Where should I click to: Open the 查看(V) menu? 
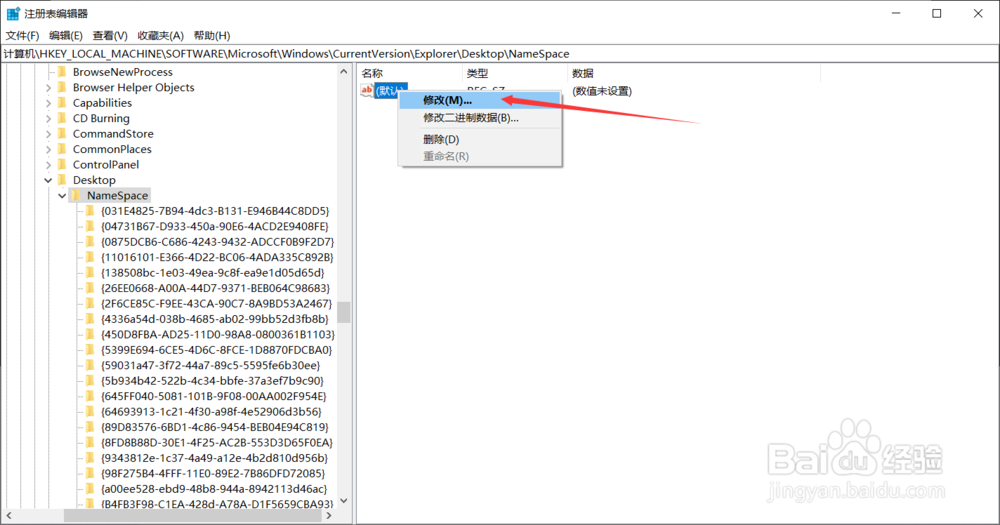point(110,36)
